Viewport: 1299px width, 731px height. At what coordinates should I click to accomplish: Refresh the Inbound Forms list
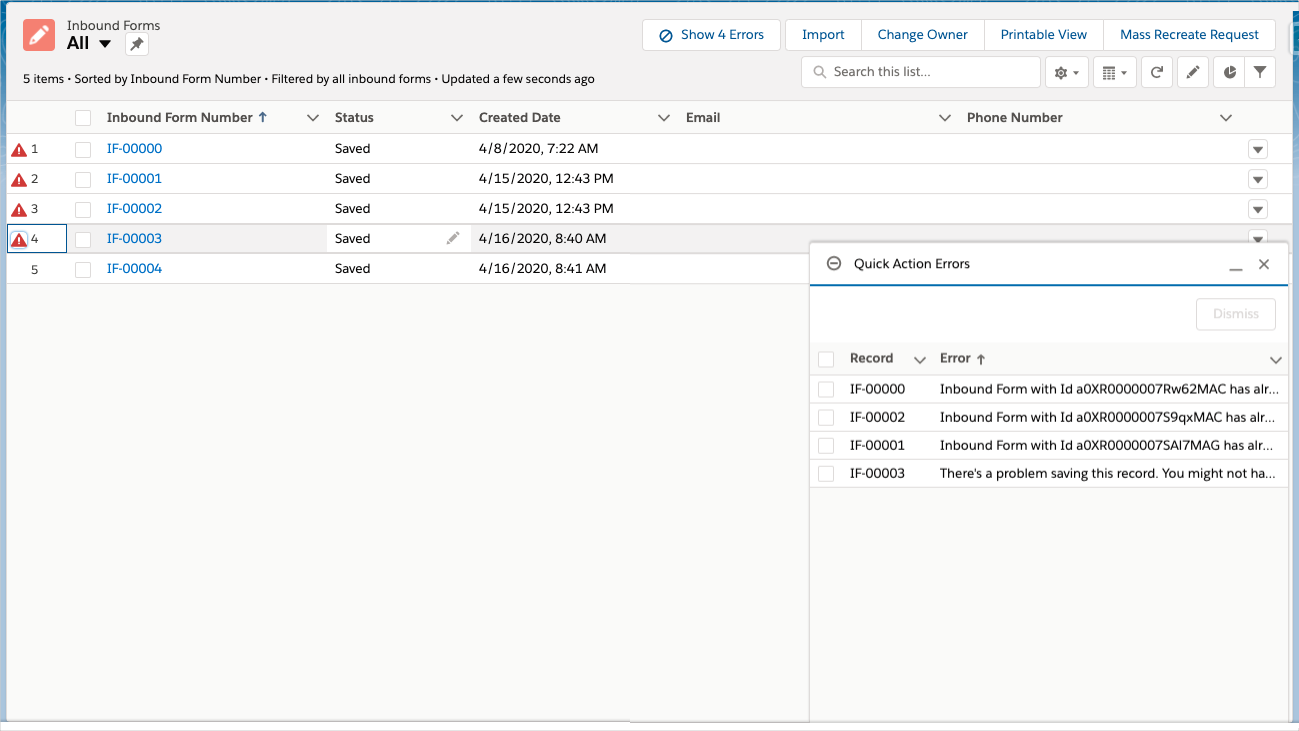click(1156, 72)
